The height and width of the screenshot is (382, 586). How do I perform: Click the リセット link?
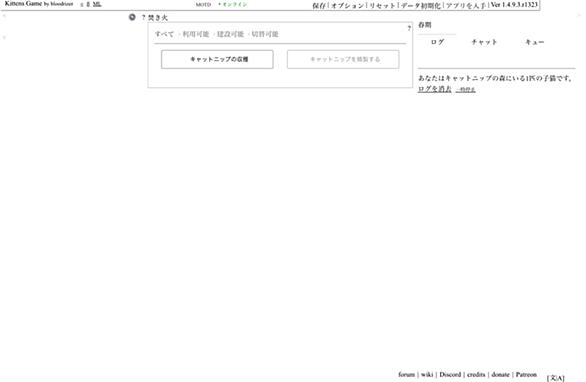[x=382, y=5]
